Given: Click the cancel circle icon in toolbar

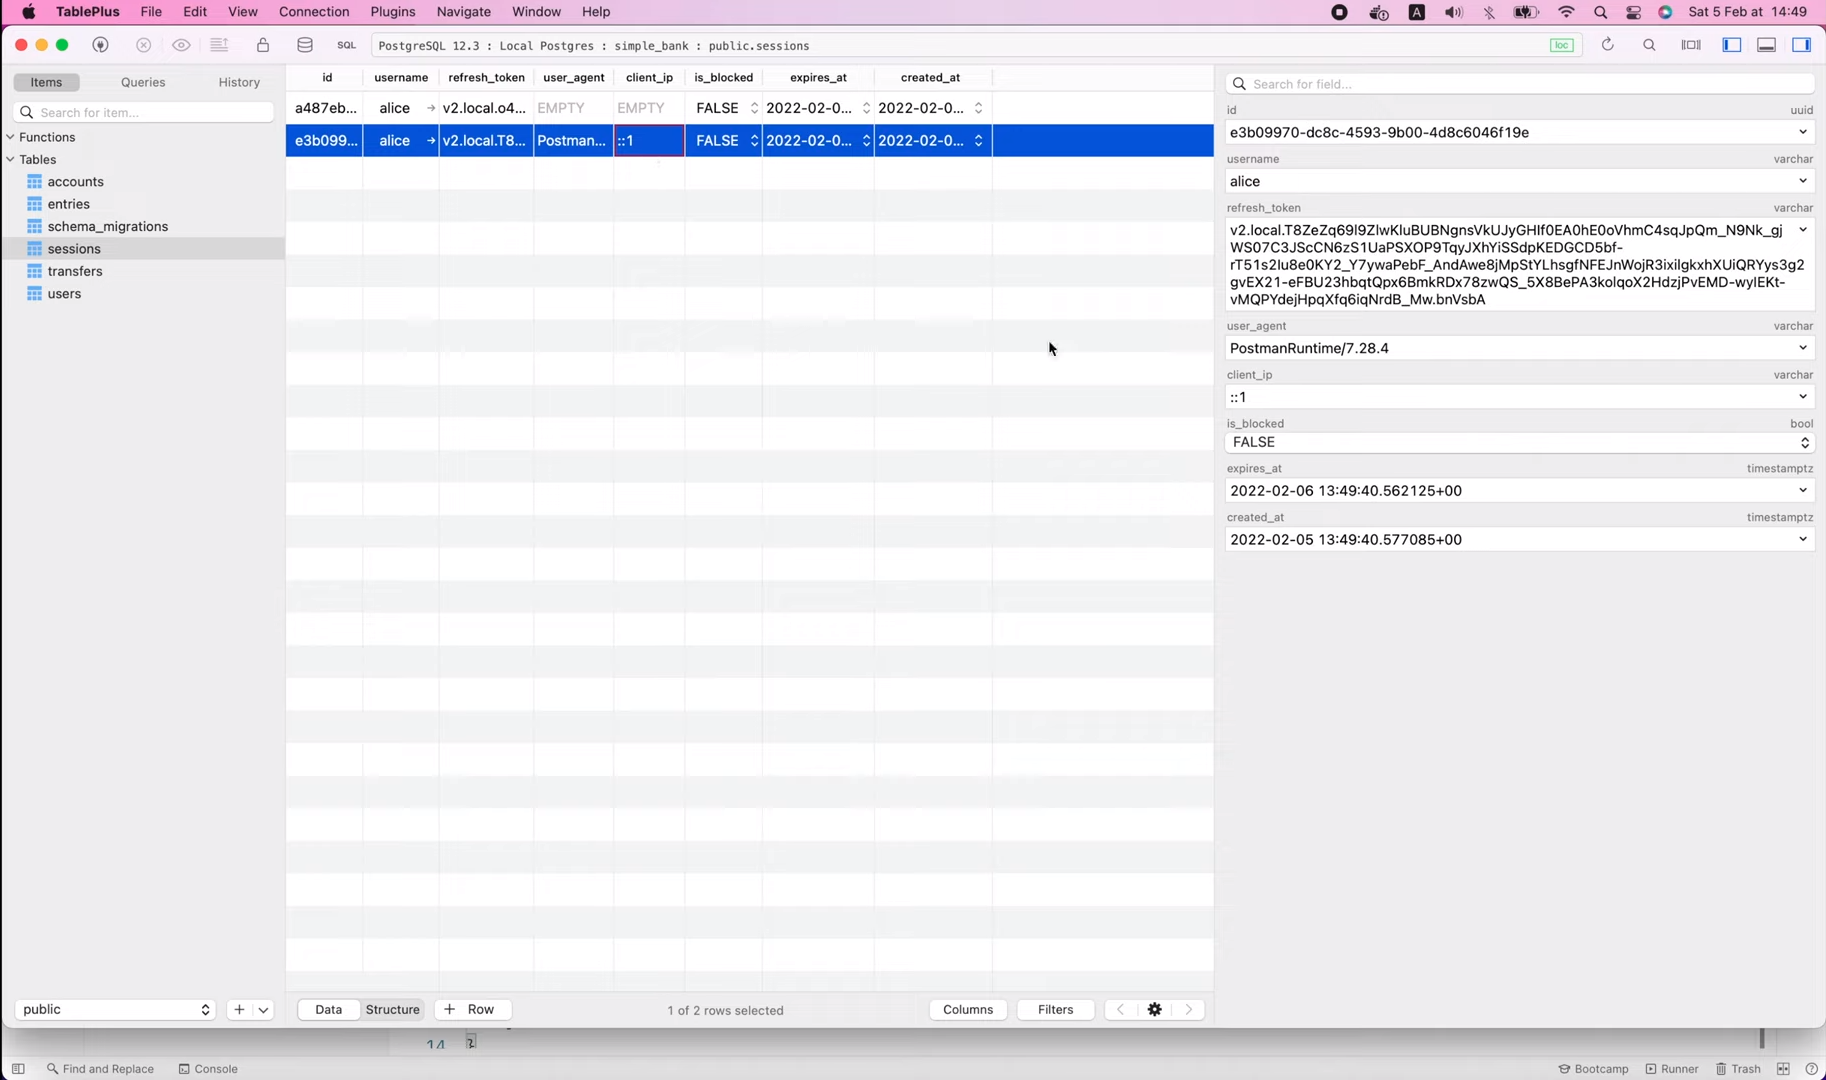Looking at the screenshot, I should 143,45.
